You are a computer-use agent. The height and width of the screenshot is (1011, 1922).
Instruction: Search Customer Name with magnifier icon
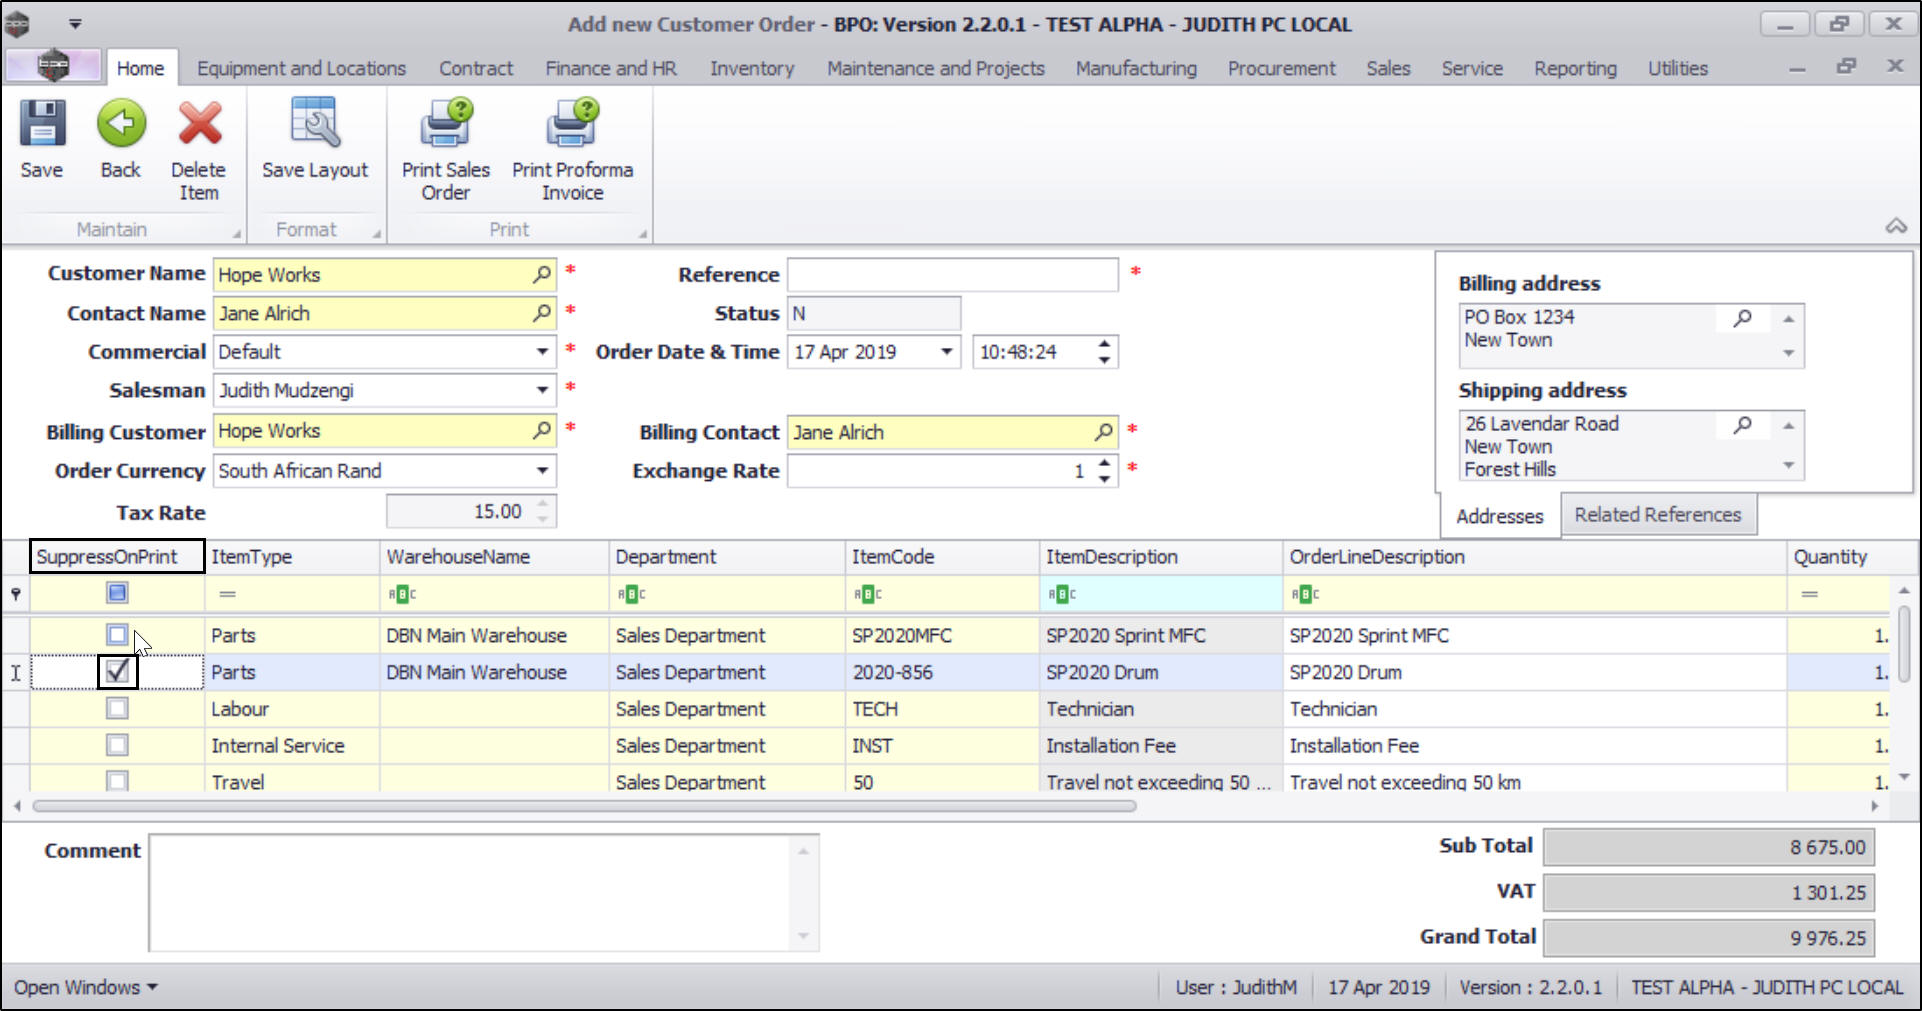[x=541, y=274]
